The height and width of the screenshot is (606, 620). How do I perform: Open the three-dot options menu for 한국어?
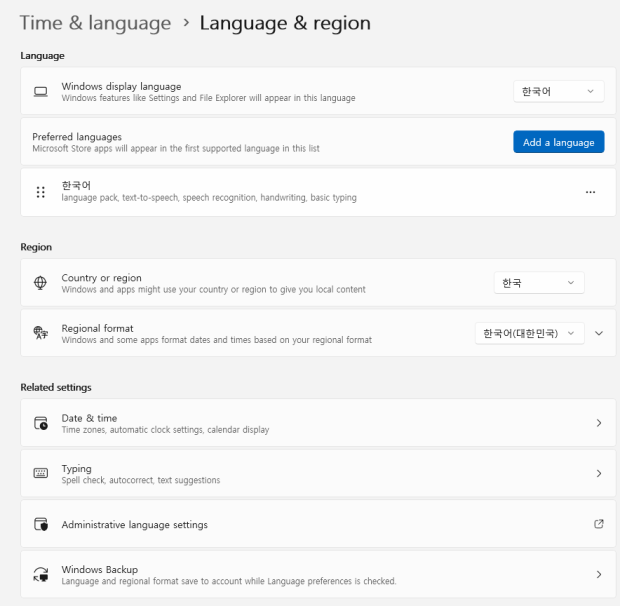(590, 192)
